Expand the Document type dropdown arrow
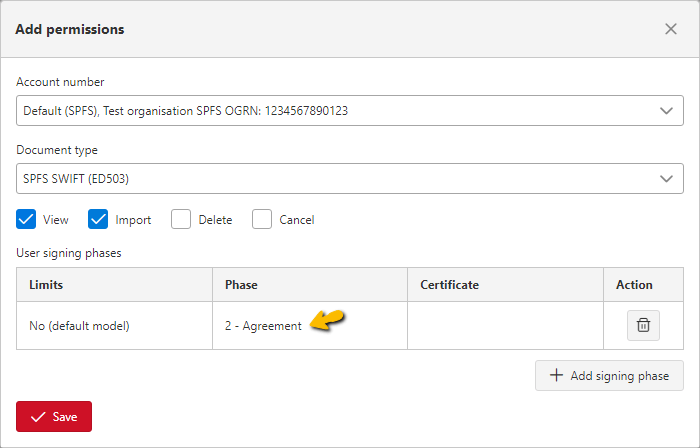 point(666,179)
